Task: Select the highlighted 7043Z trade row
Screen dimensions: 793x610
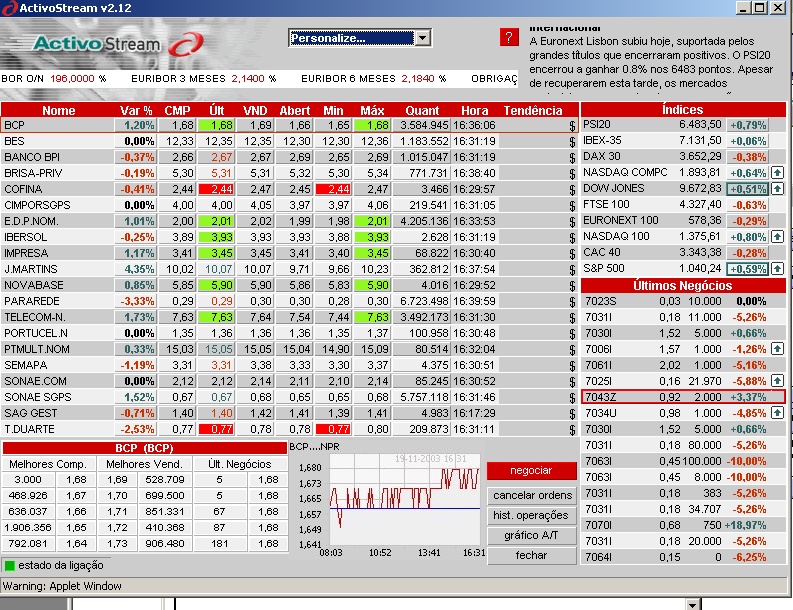Action: [x=683, y=397]
